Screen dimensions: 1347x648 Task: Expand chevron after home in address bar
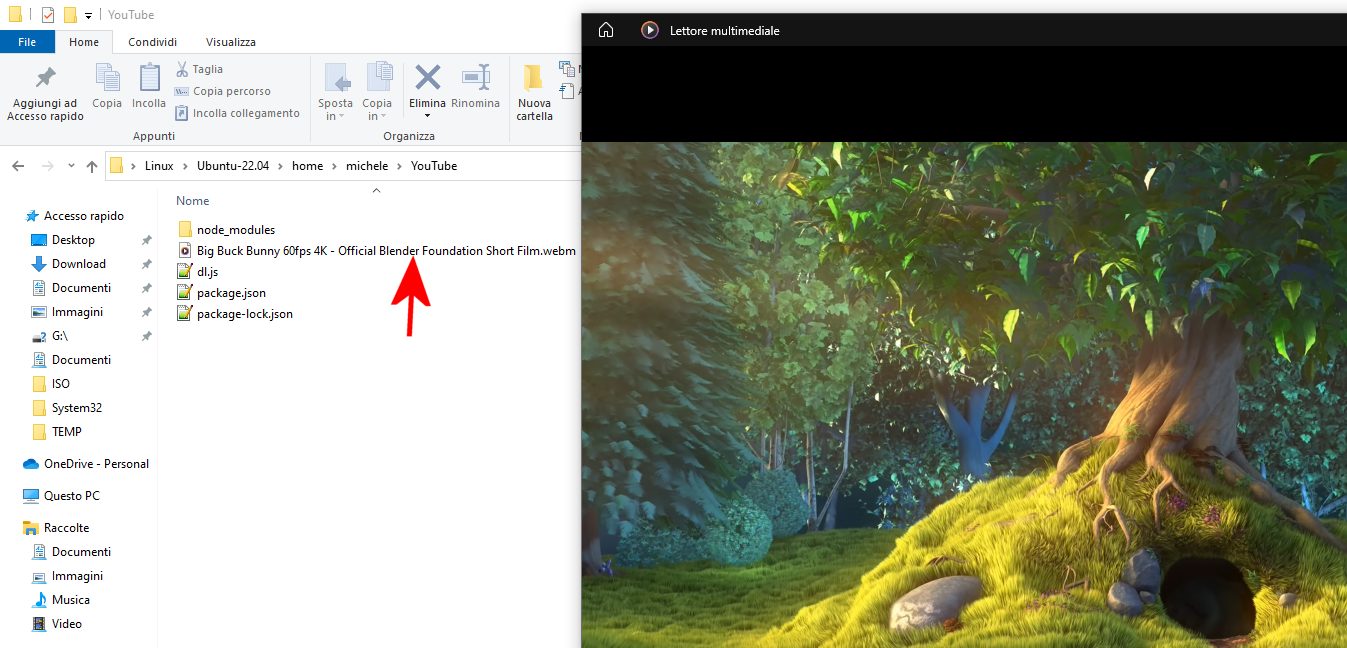[335, 166]
